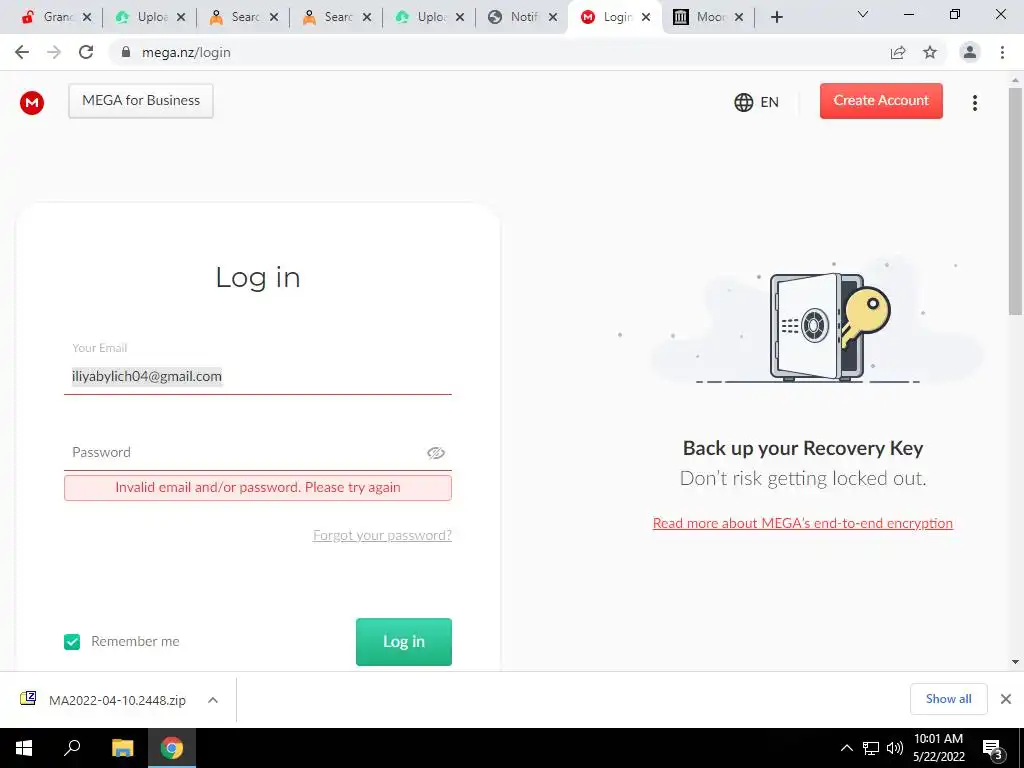Click the Chrome taskbar icon

pos(172,748)
